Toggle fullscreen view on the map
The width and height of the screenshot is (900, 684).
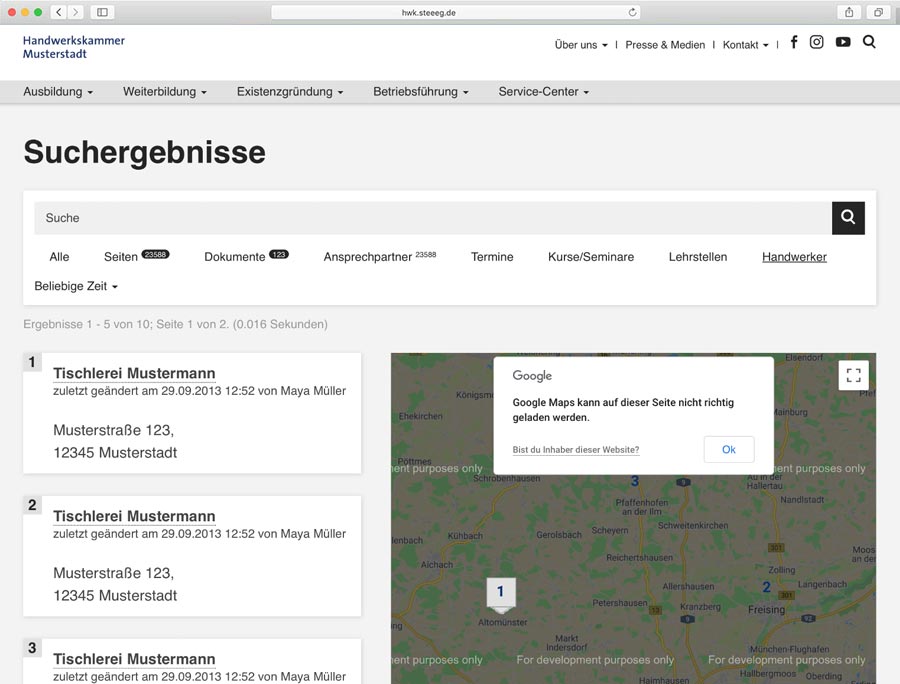tap(853, 375)
